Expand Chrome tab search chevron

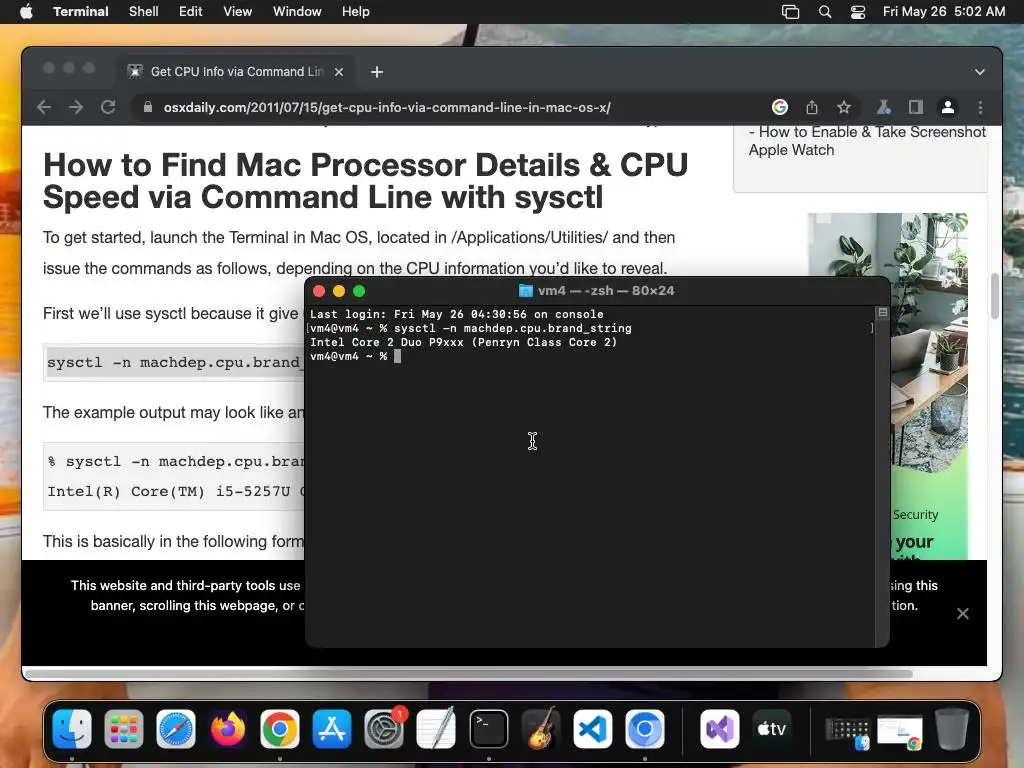coord(980,72)
